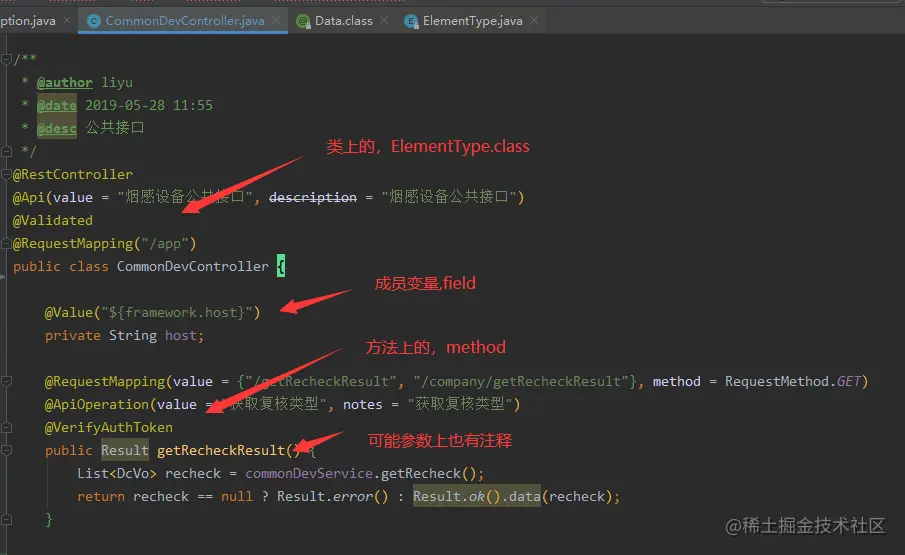Click the fold end marker at method closing brace
This screenshot has height=555, width=905.
coord(7,519)
